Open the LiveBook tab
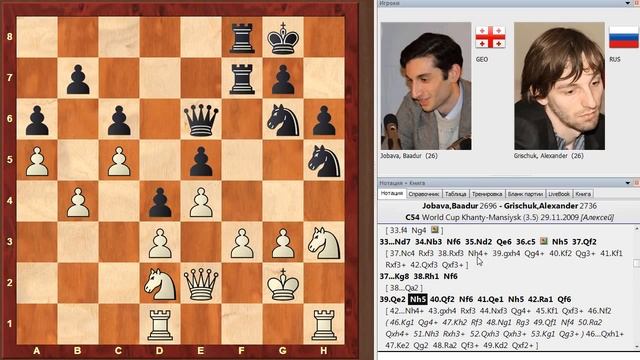This screenshot has height=360, width=640. point(559,194)
